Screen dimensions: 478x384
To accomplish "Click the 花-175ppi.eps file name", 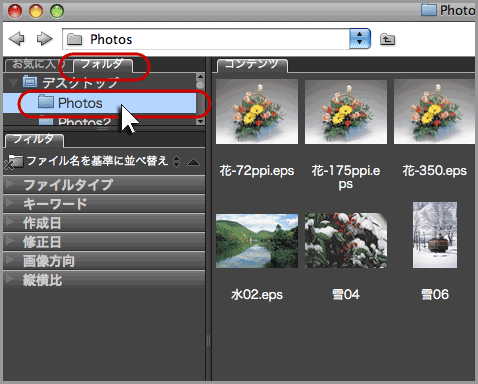I will (346, 177).
